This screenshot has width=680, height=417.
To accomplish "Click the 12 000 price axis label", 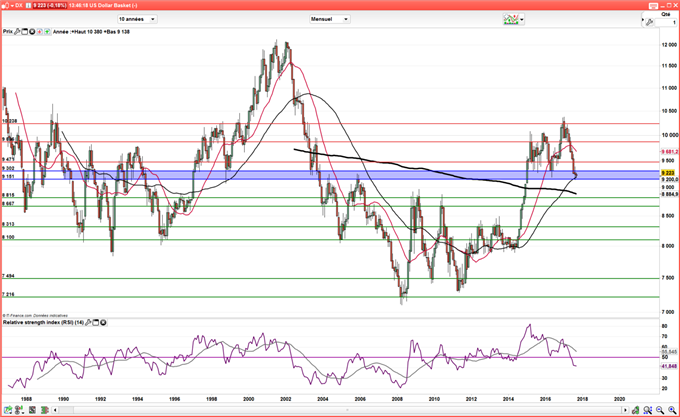I will pyautogui.click(x=669, y=45).
